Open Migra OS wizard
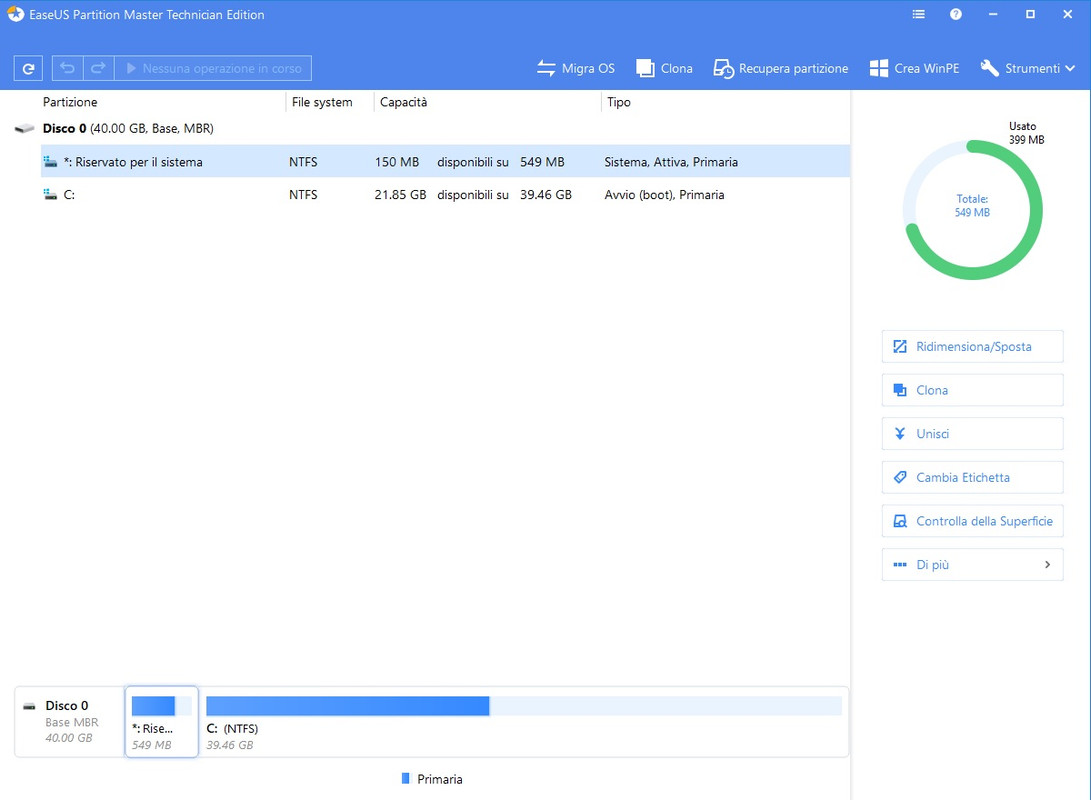This screenshot has height=800, width=1091. coord(575,68)
